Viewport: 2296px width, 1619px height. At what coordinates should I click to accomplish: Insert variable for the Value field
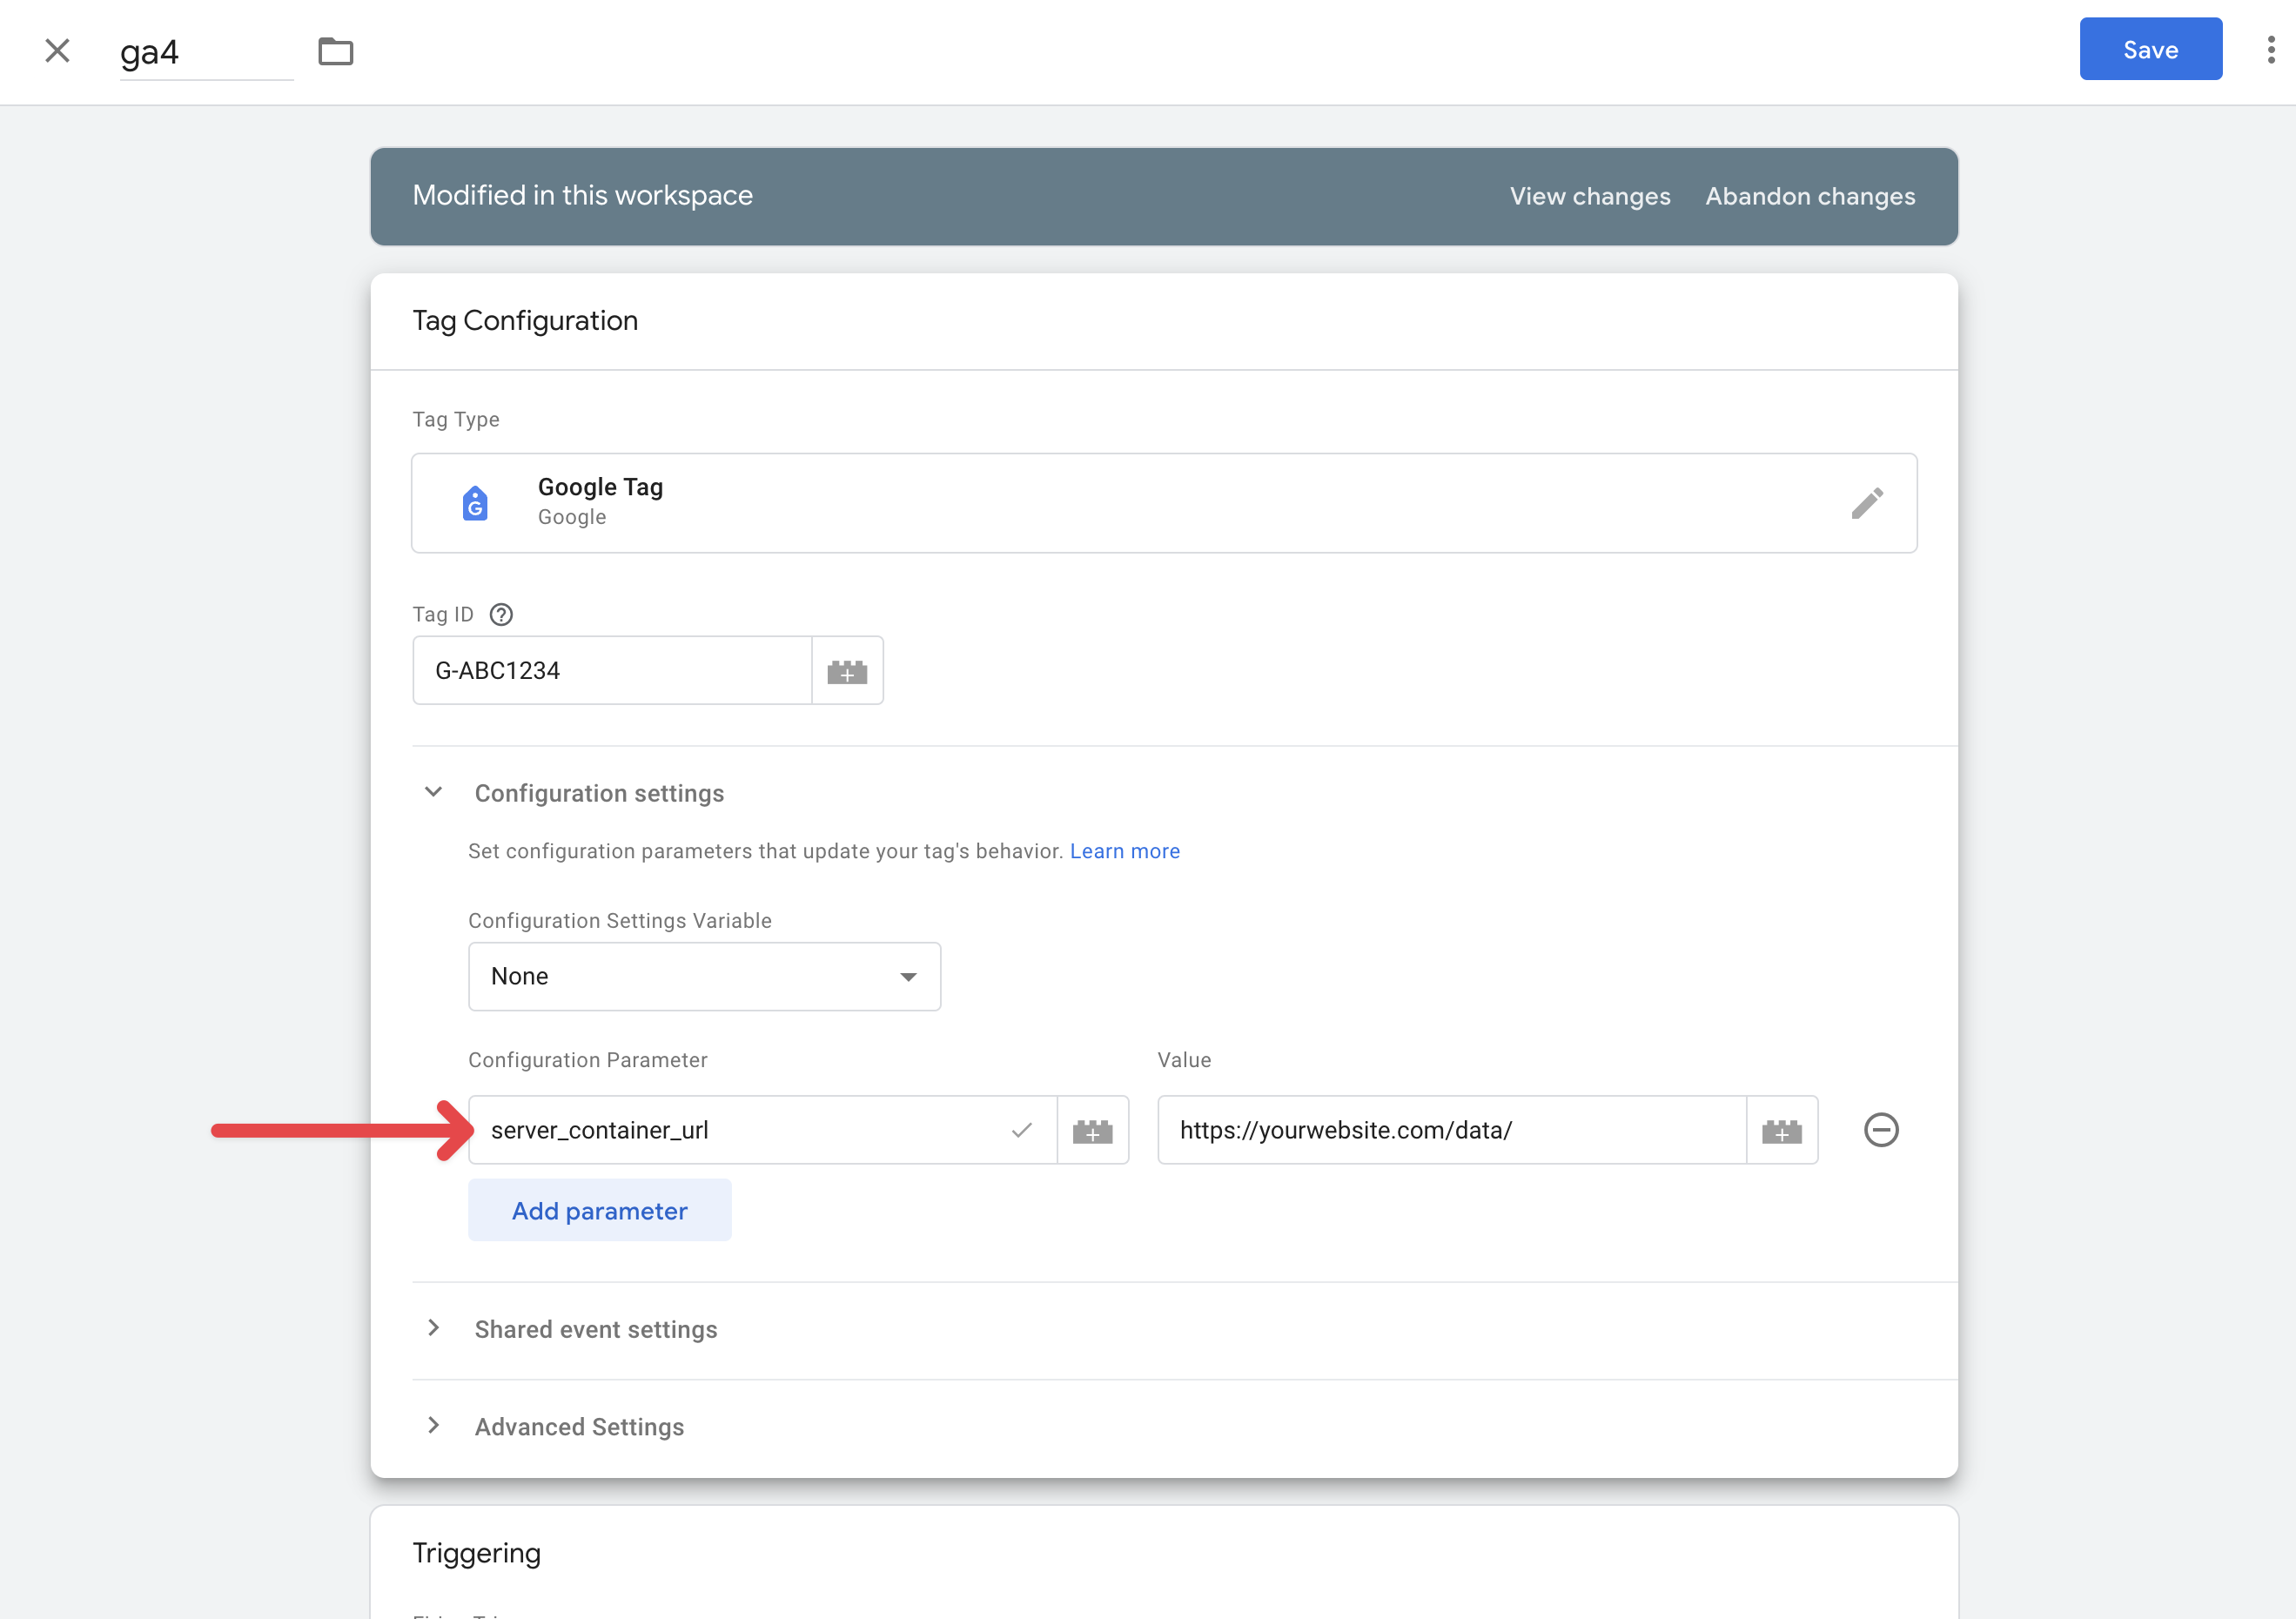pos(1781,1130)
